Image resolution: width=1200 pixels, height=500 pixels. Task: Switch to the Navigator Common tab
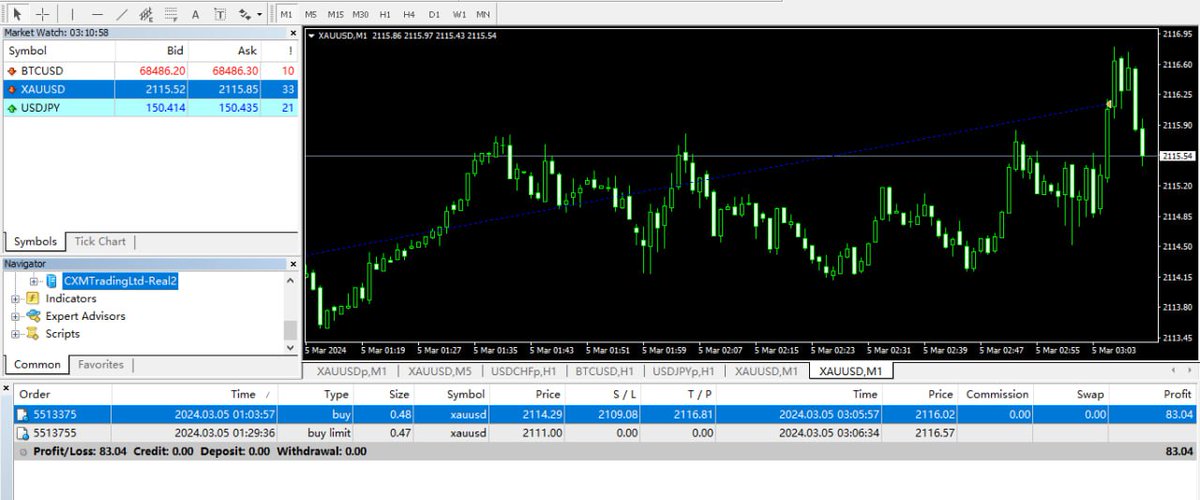coord(37,365)
